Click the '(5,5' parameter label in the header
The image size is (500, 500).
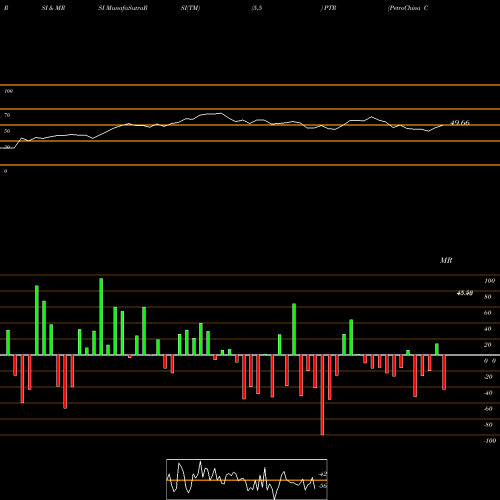click(257, 8)
